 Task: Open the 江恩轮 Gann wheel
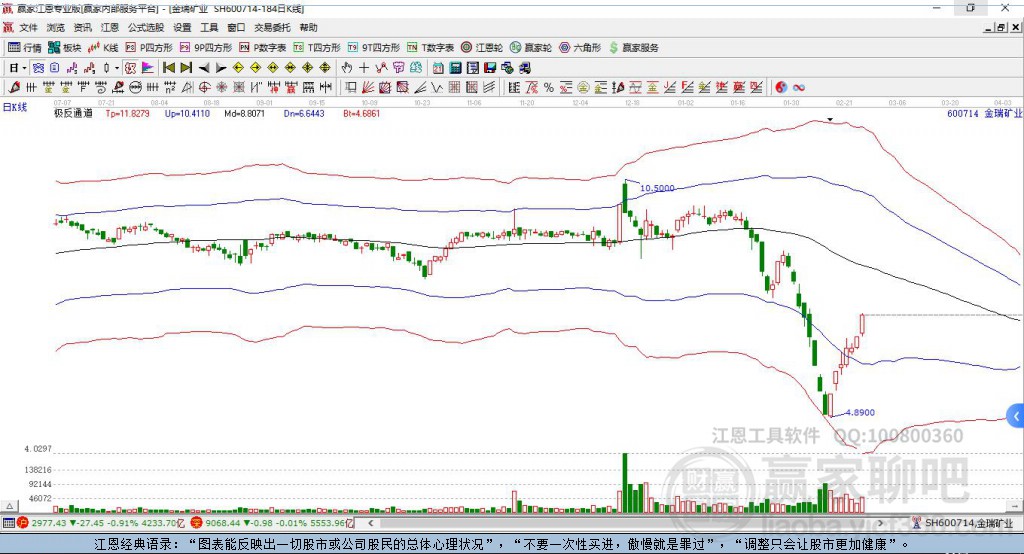(x=482, y=48)
